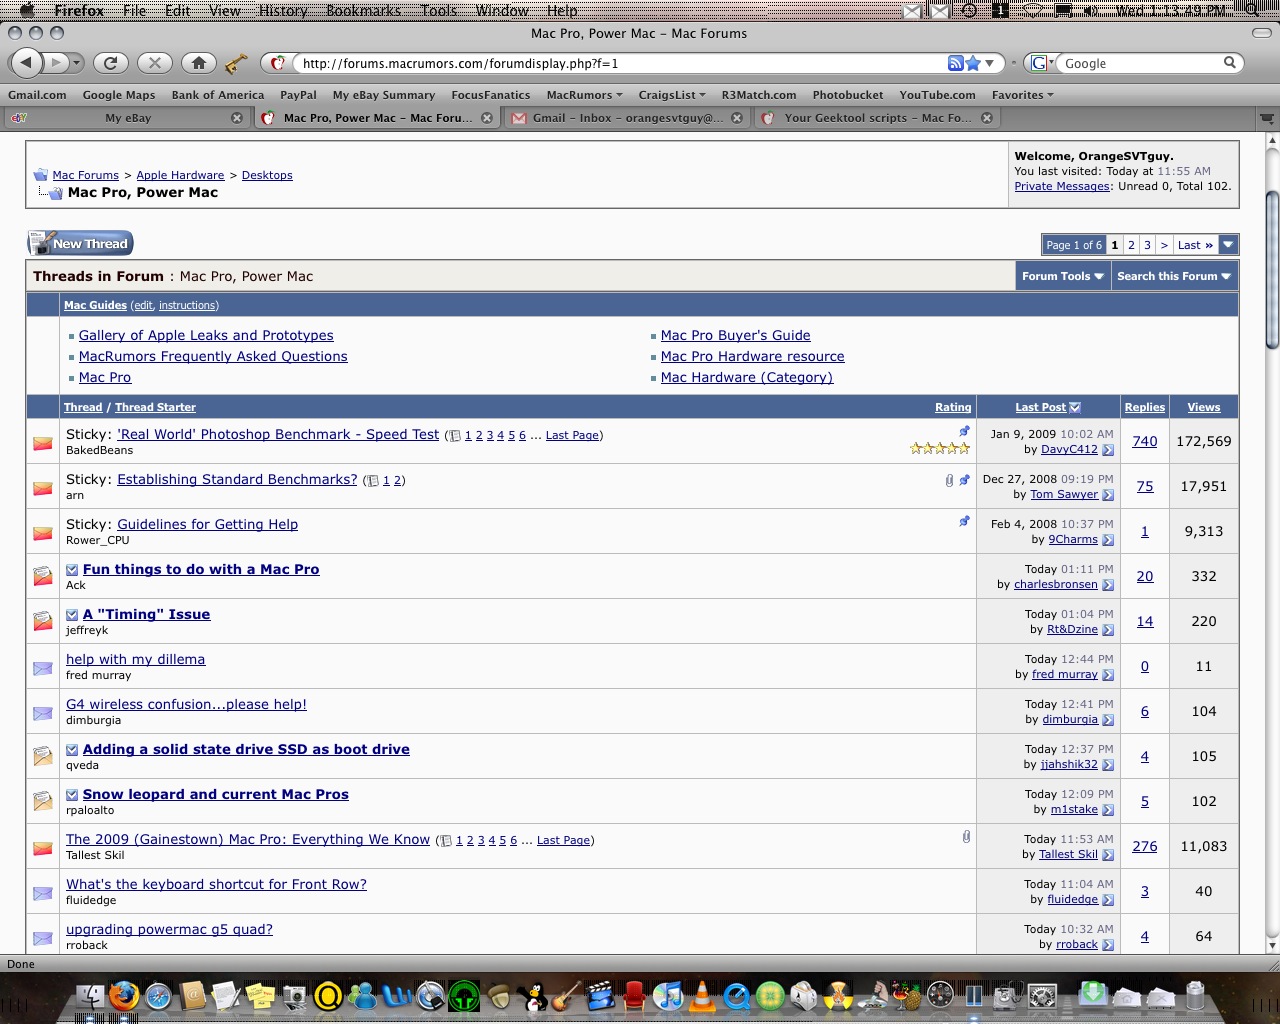Go to first unread in Timing Issue thread
1280x1024 pixels.
[x=72, y=615]
